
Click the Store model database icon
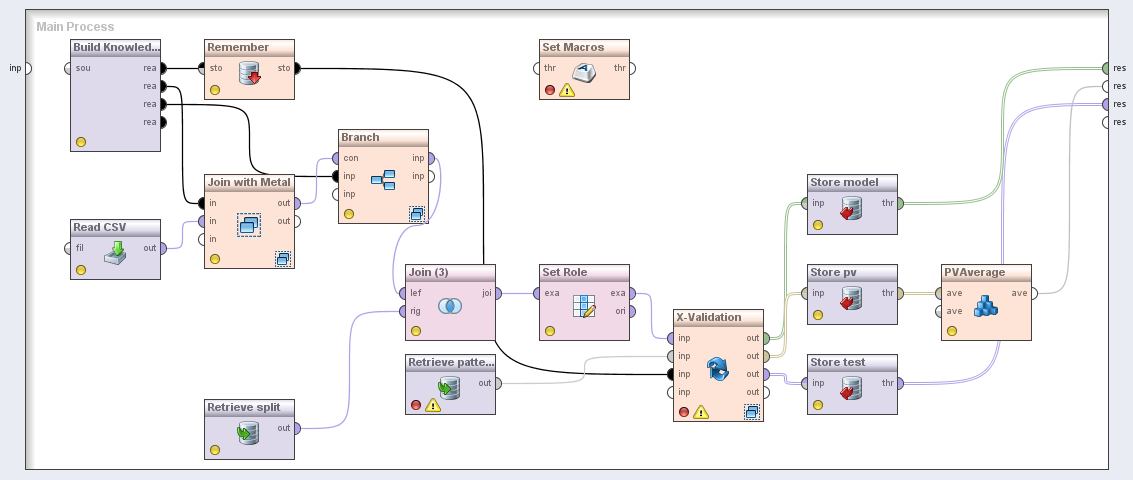point(852,208)
